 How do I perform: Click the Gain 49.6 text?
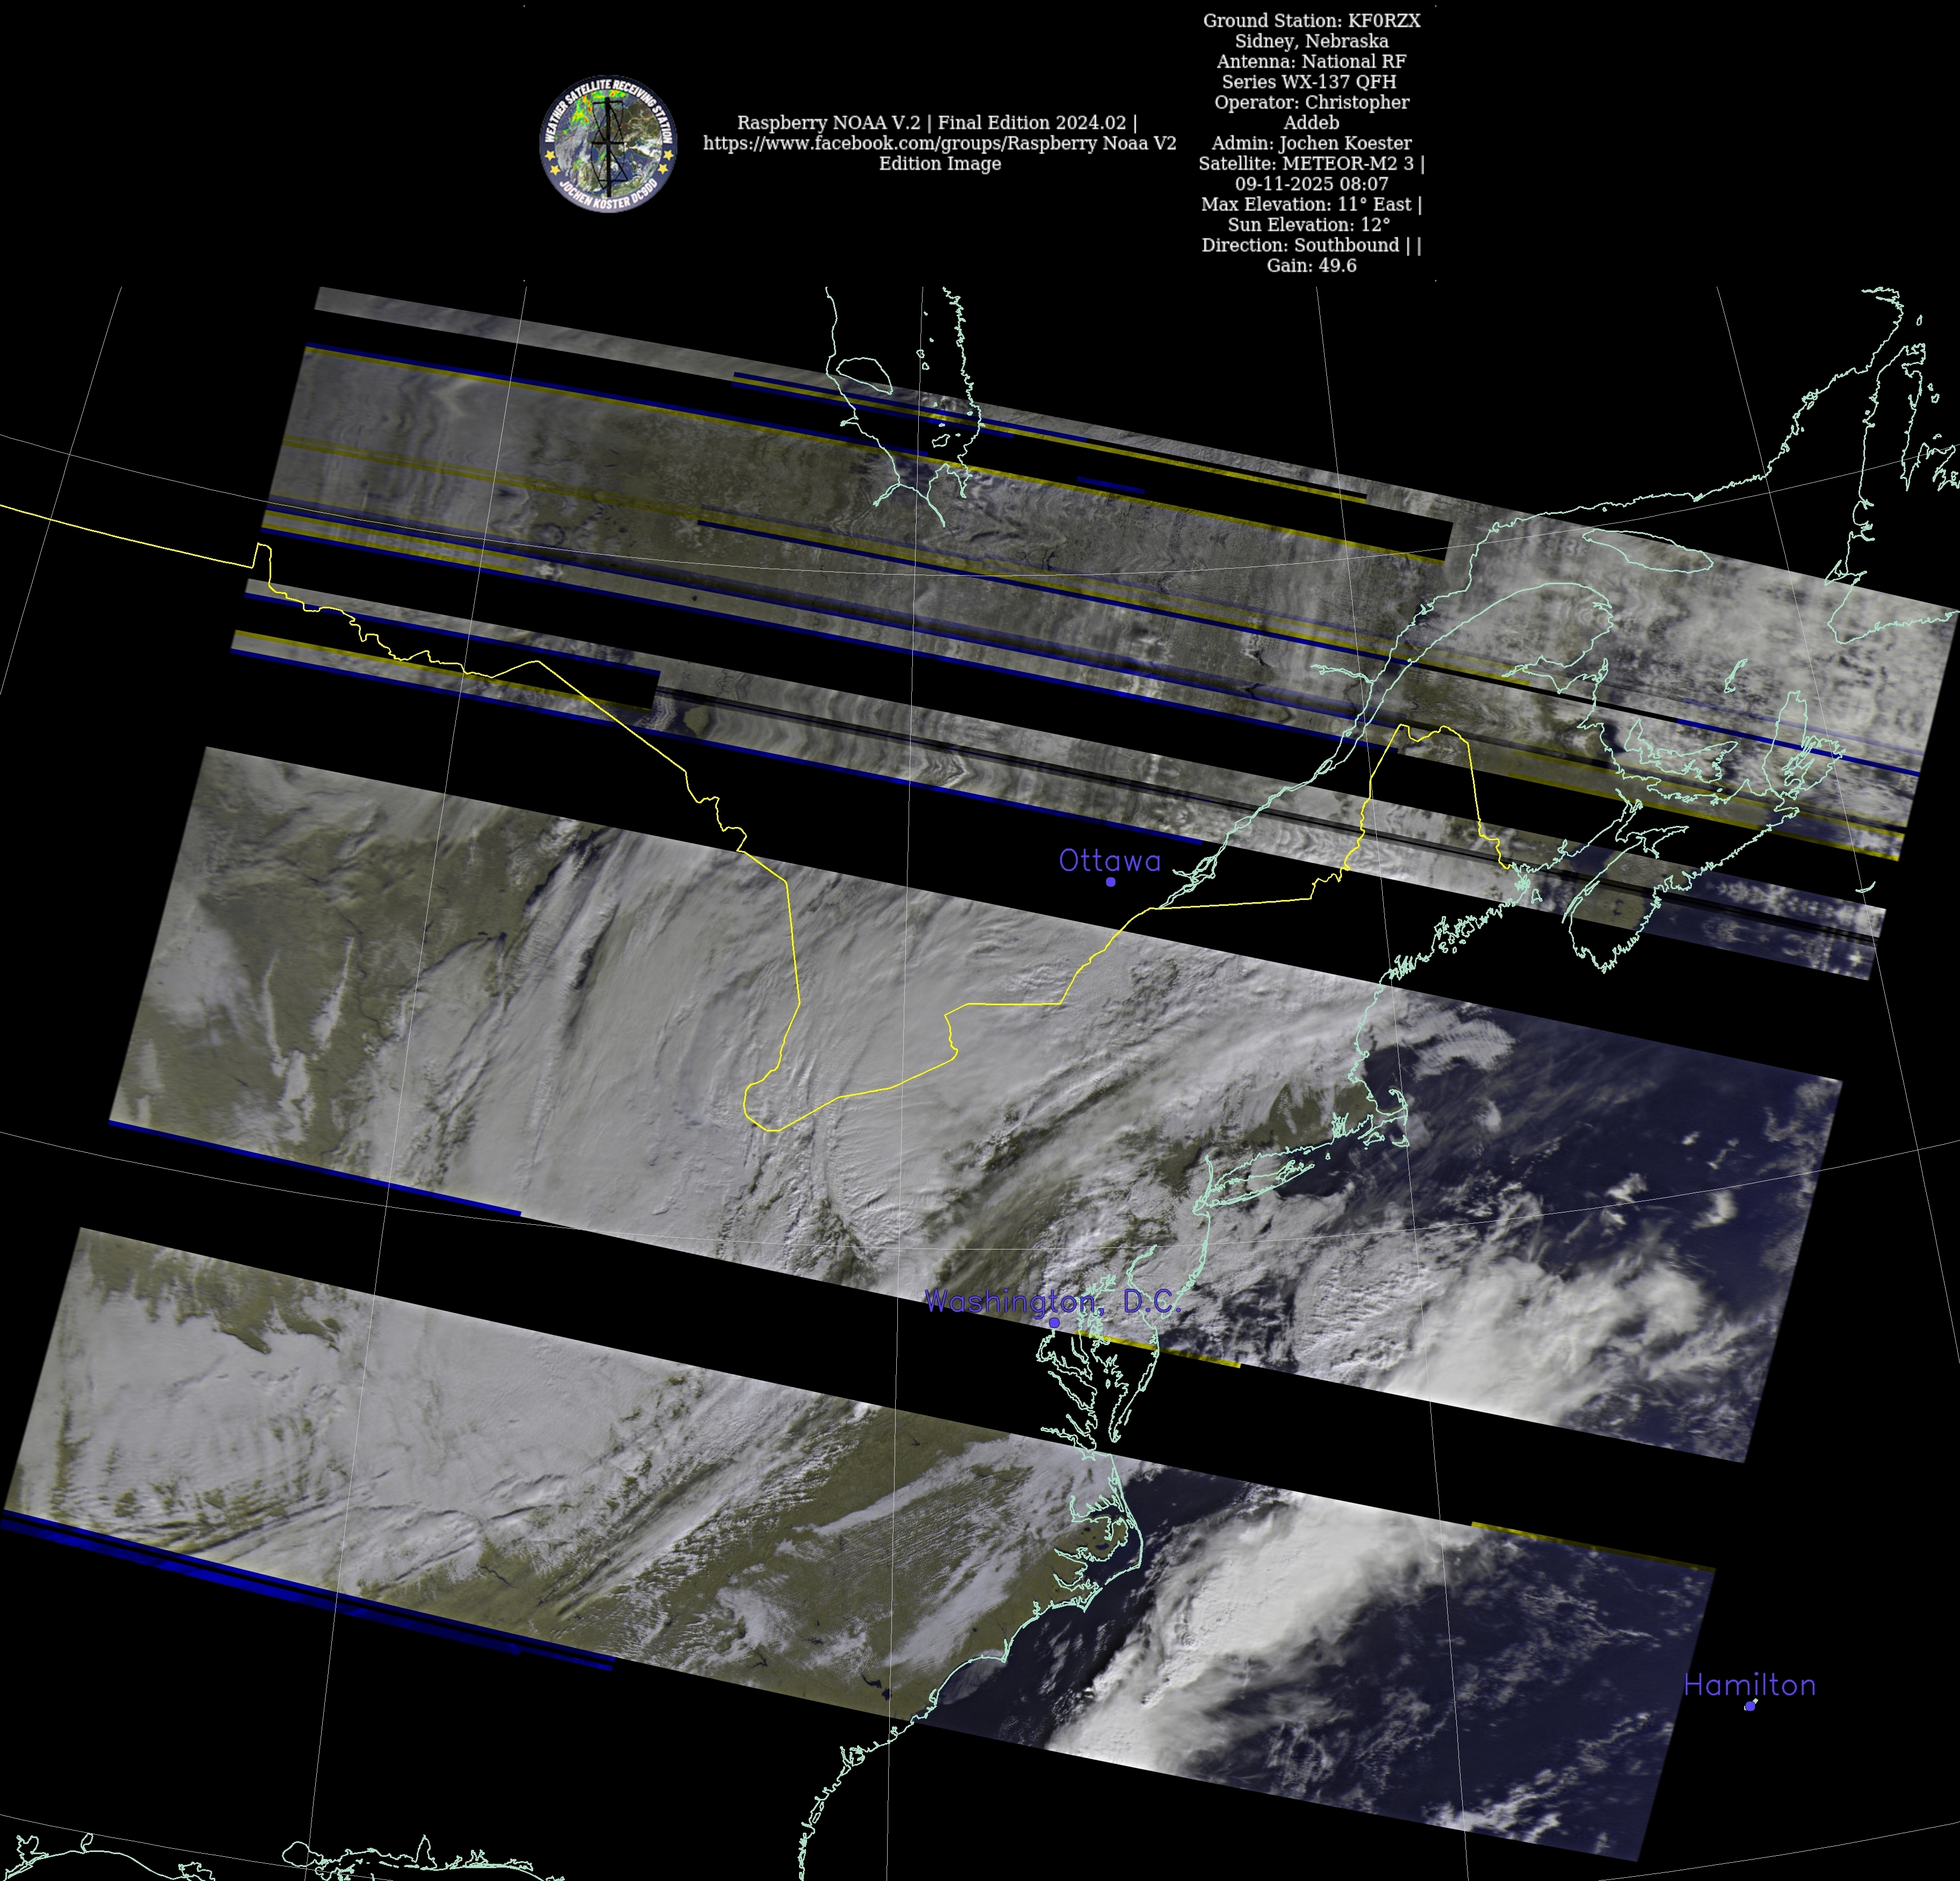[1311, 265]
